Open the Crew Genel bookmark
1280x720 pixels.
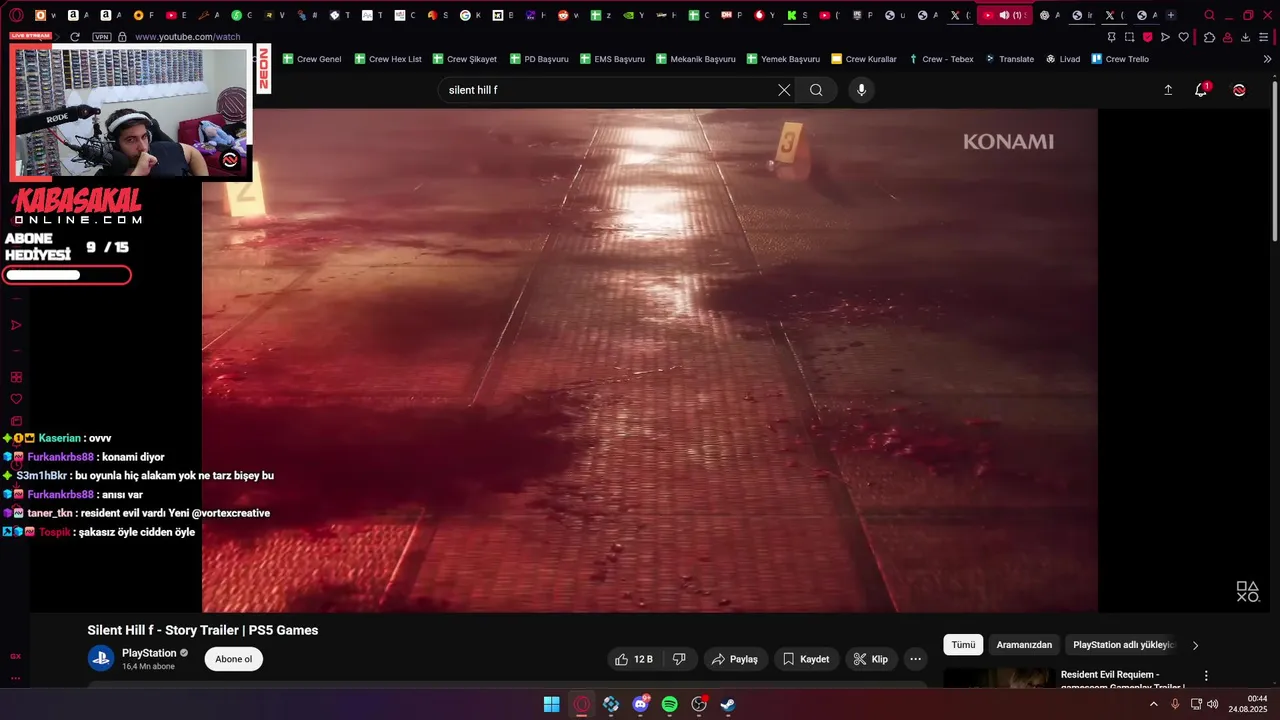[x=311, y=59]
